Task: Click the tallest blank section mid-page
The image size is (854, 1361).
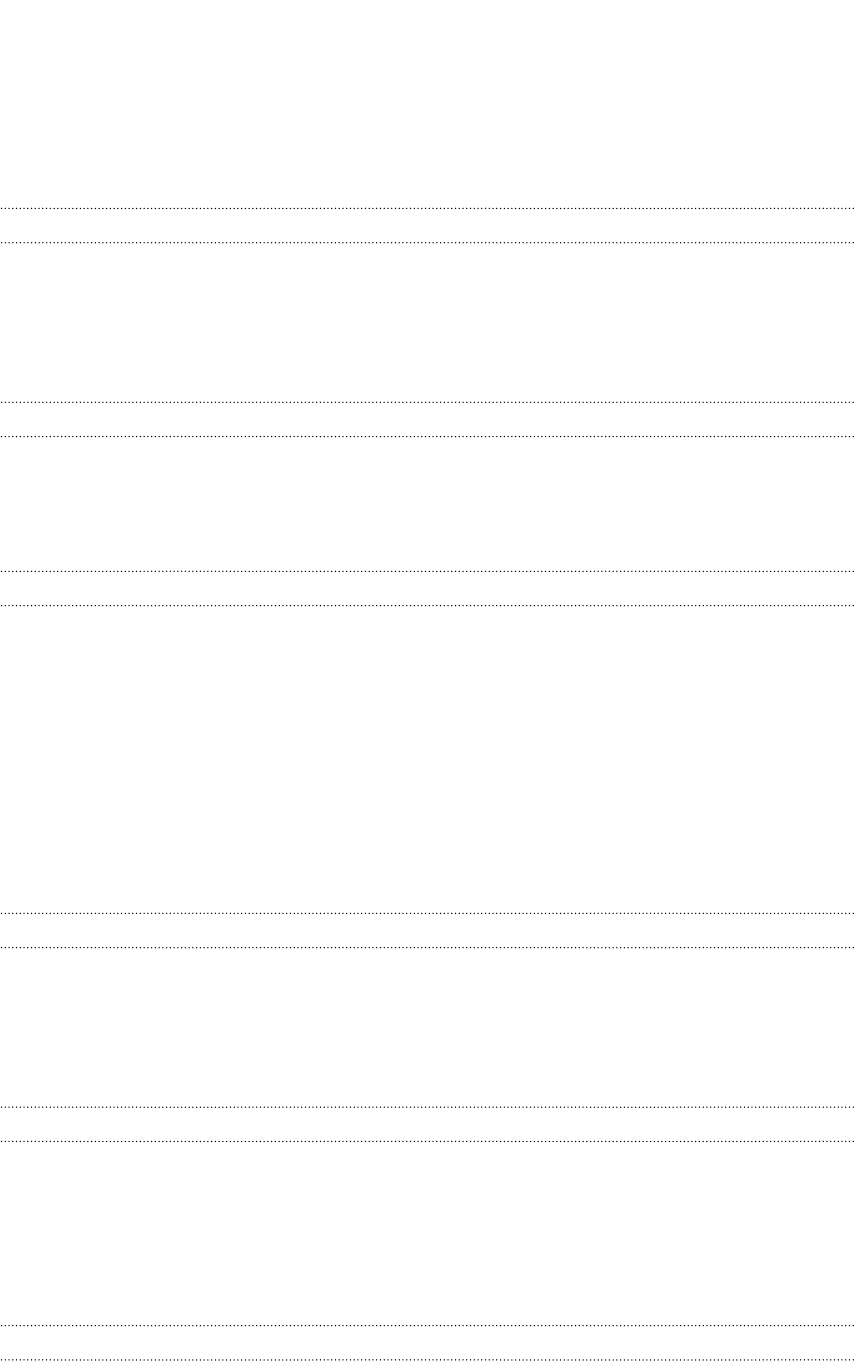Action: pos(427,759)
